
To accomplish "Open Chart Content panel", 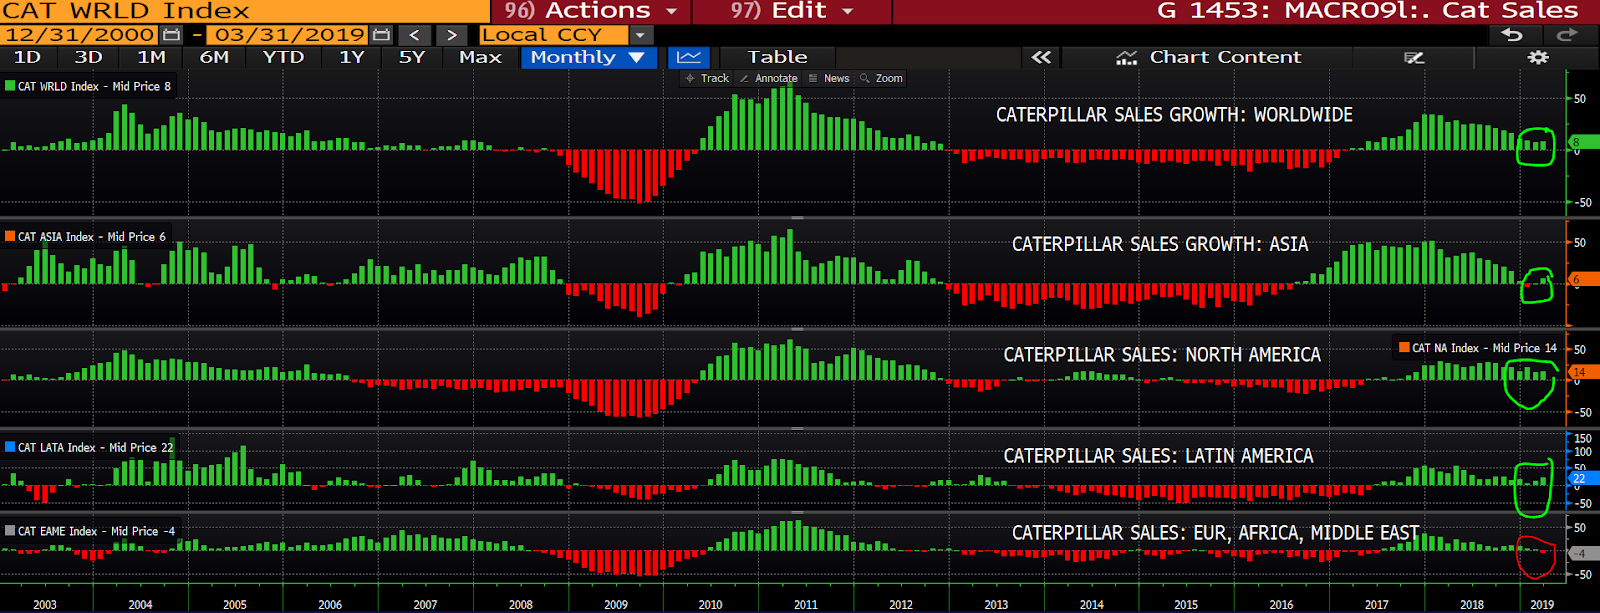I will [x=1209, y=57].
